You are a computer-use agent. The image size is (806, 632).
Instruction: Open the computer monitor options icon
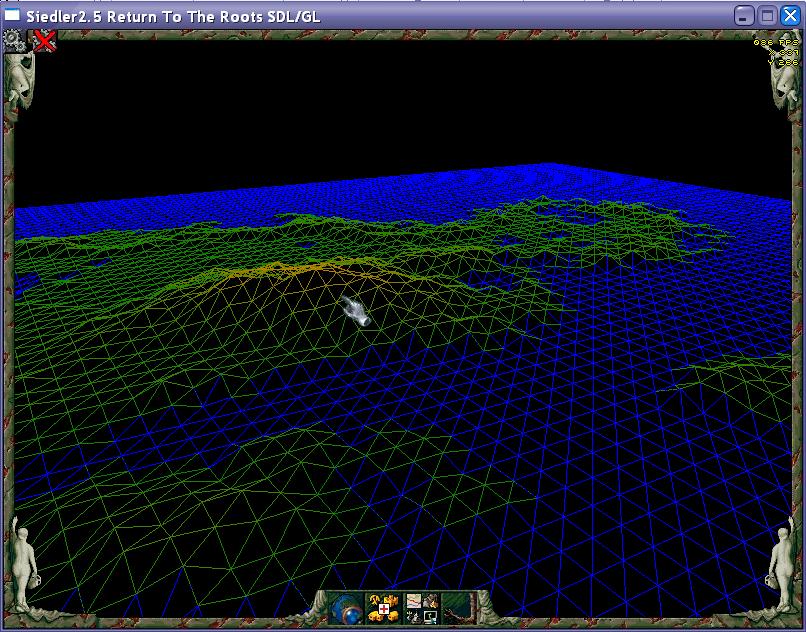[430, 616]
